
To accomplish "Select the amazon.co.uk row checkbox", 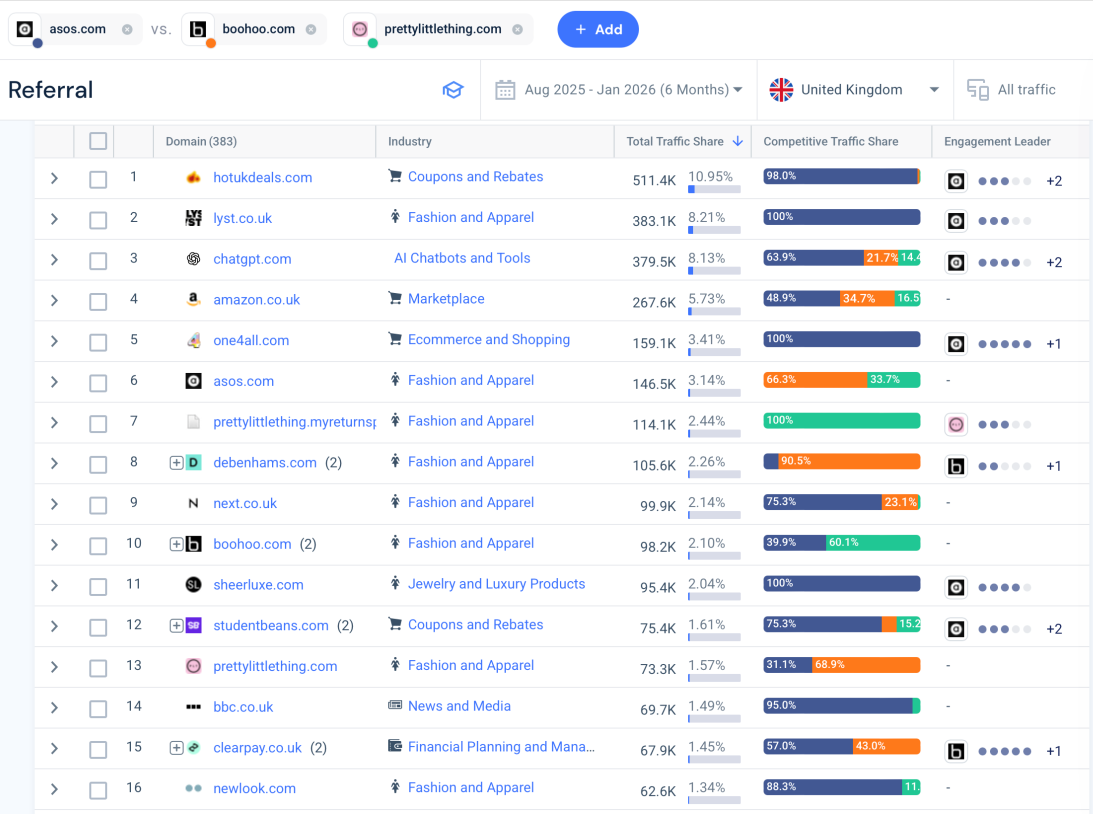I will point(98,301).
